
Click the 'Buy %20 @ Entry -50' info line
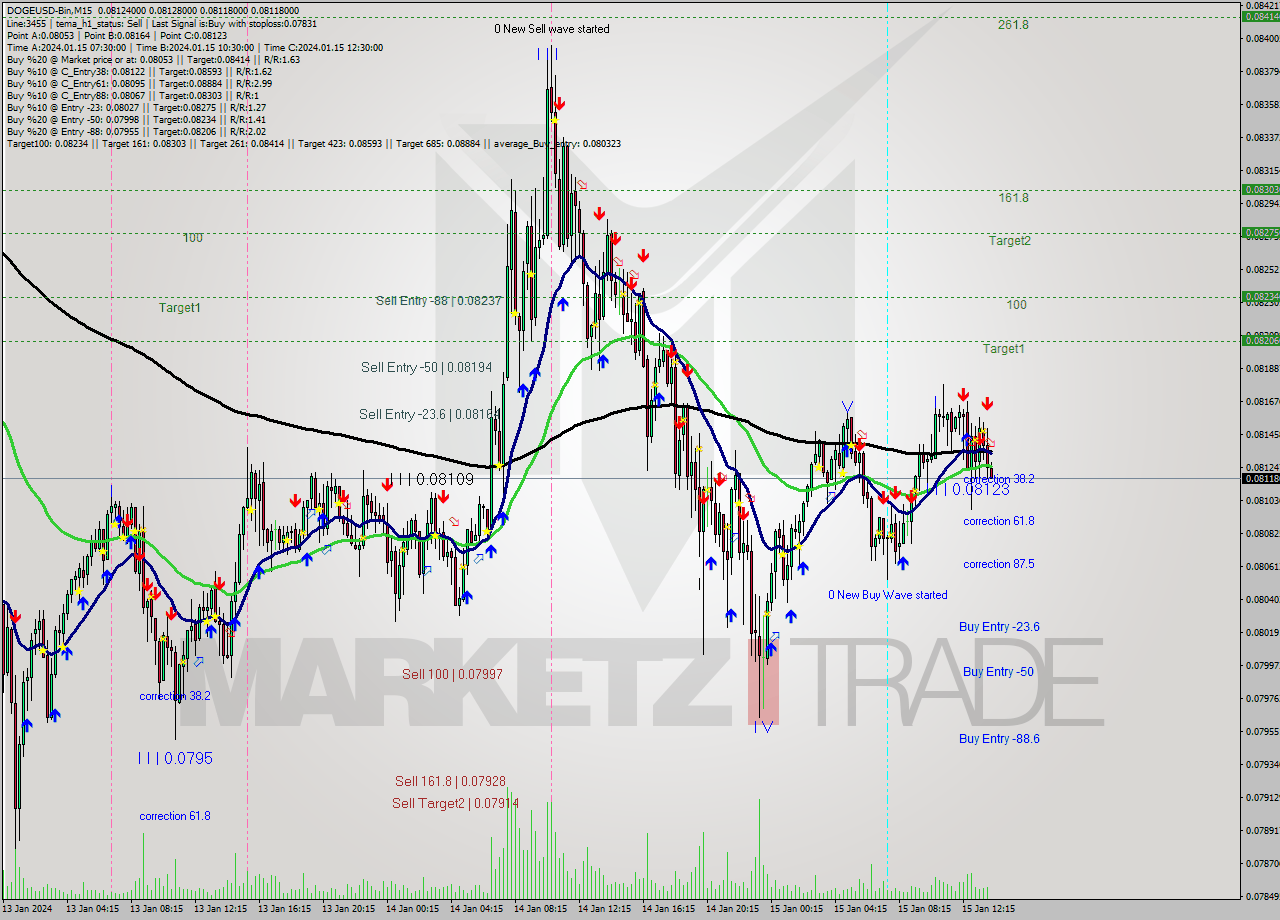click(x=135, y=119)
